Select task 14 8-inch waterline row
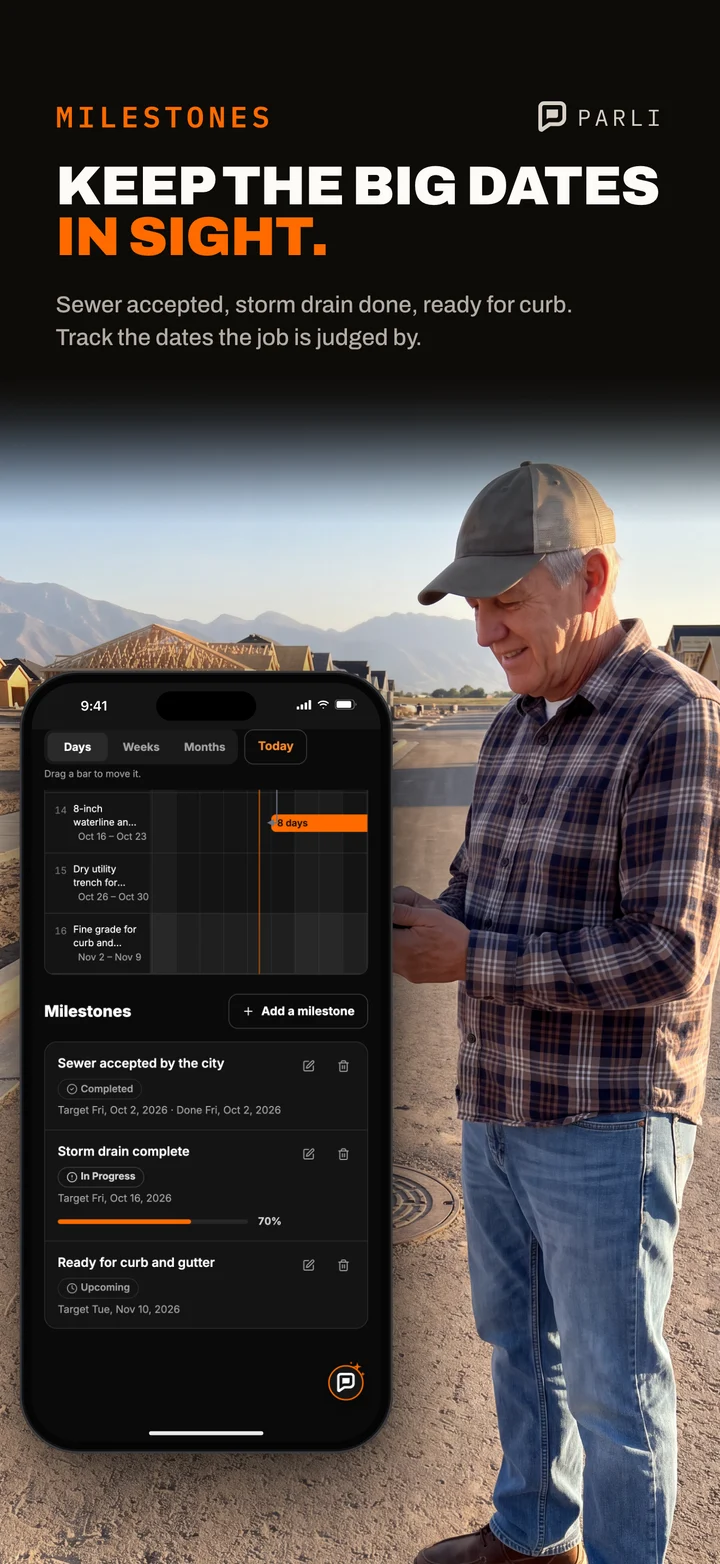Image resolution: width=720 pixels, height=1564 pixels. (206, 822)
